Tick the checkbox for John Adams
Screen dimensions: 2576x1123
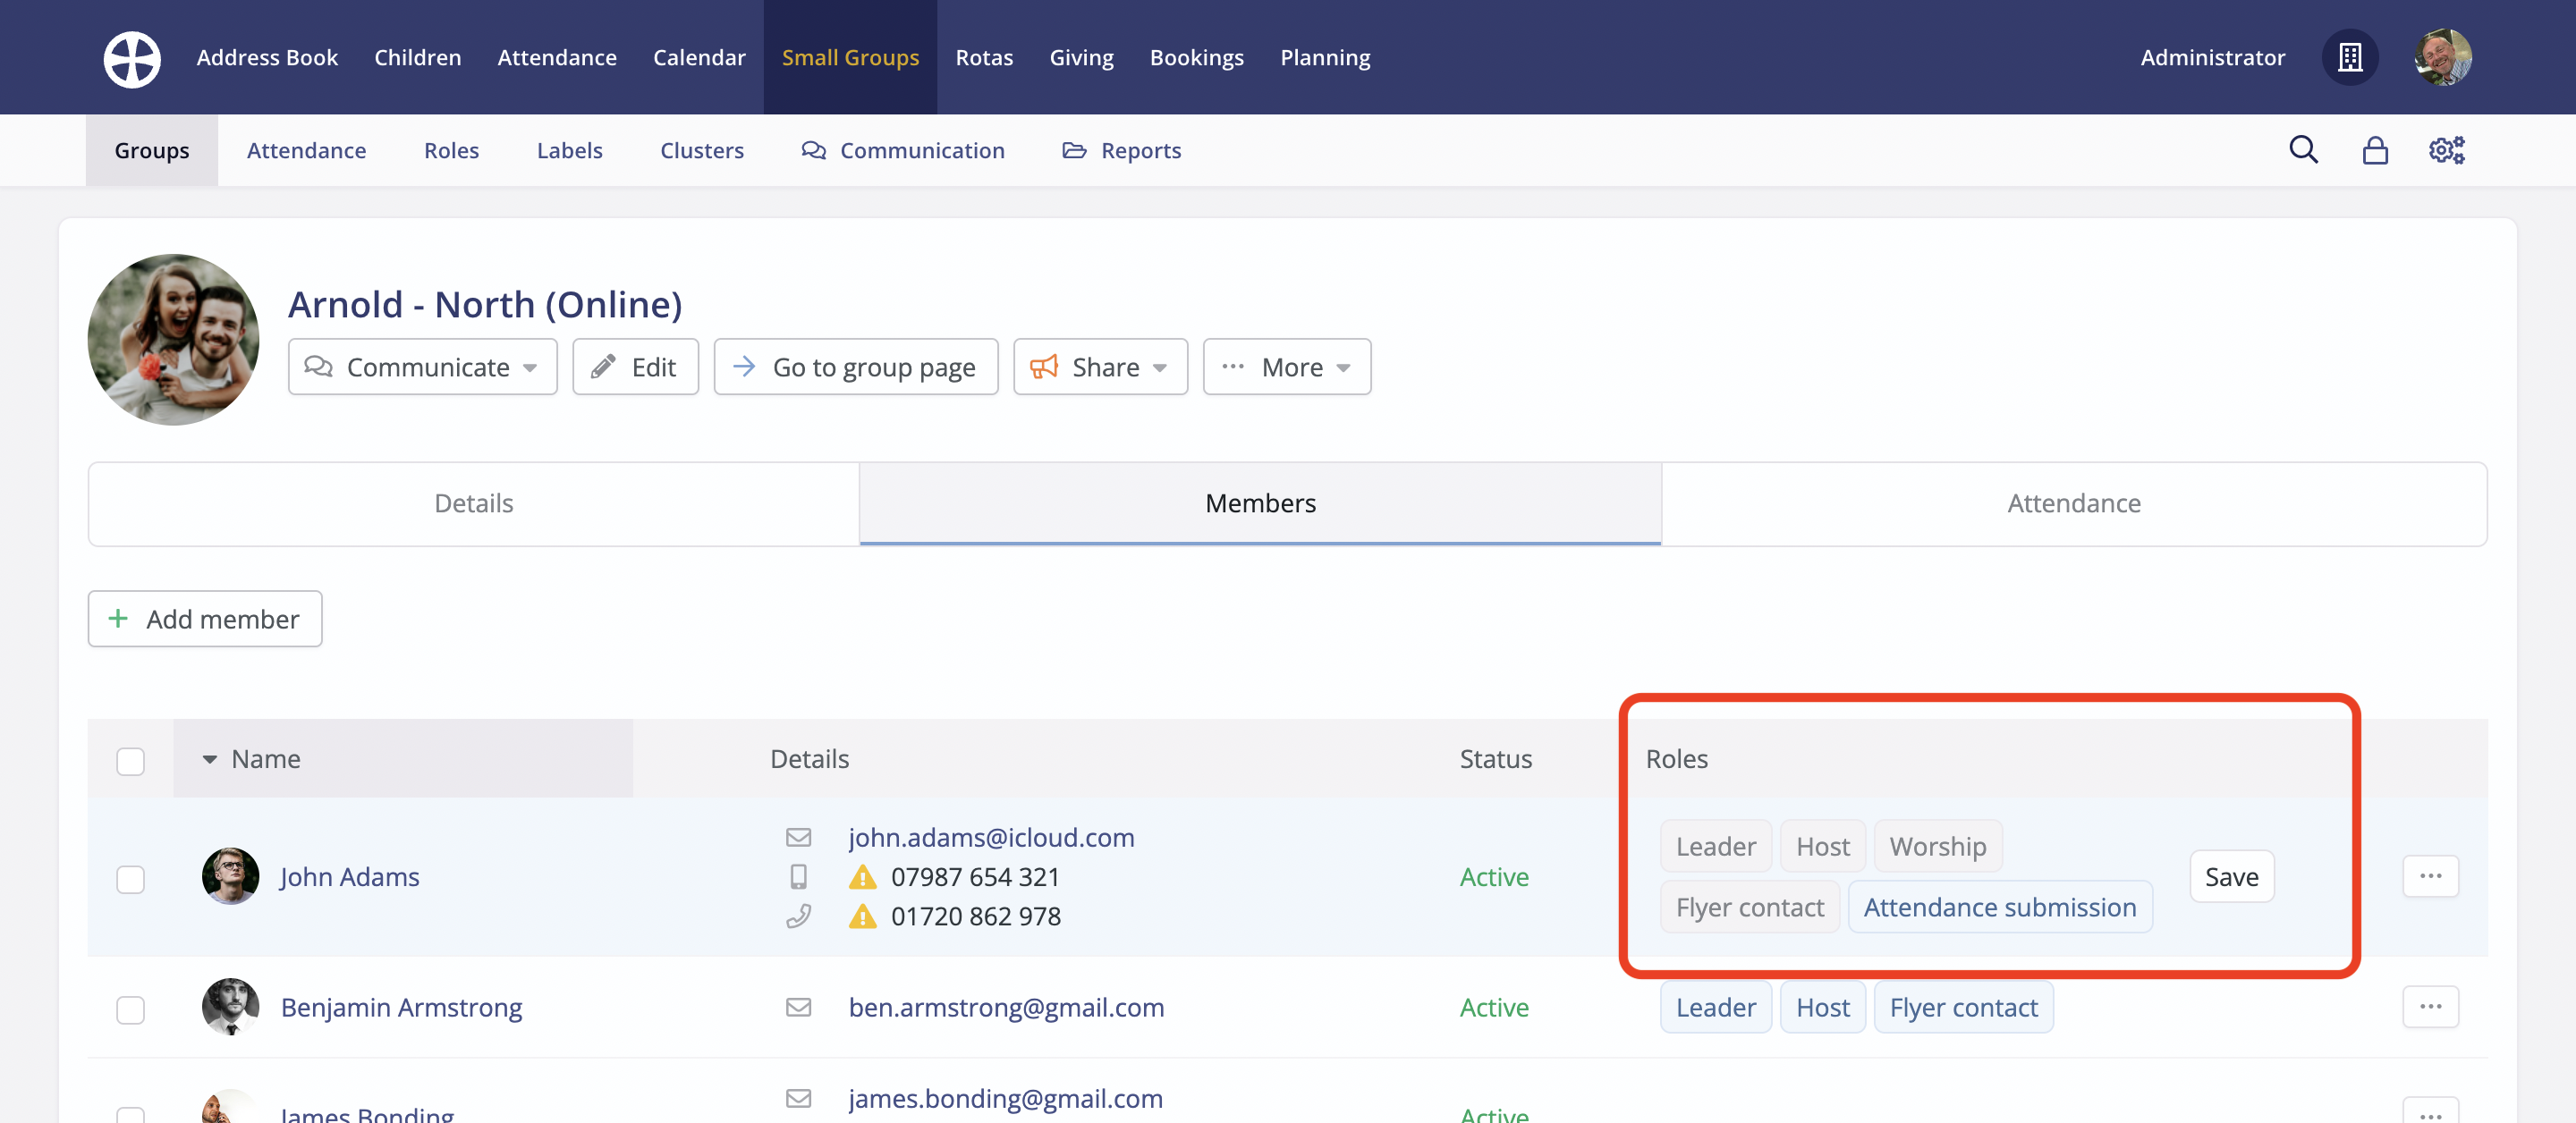click(x=130, y=878)
